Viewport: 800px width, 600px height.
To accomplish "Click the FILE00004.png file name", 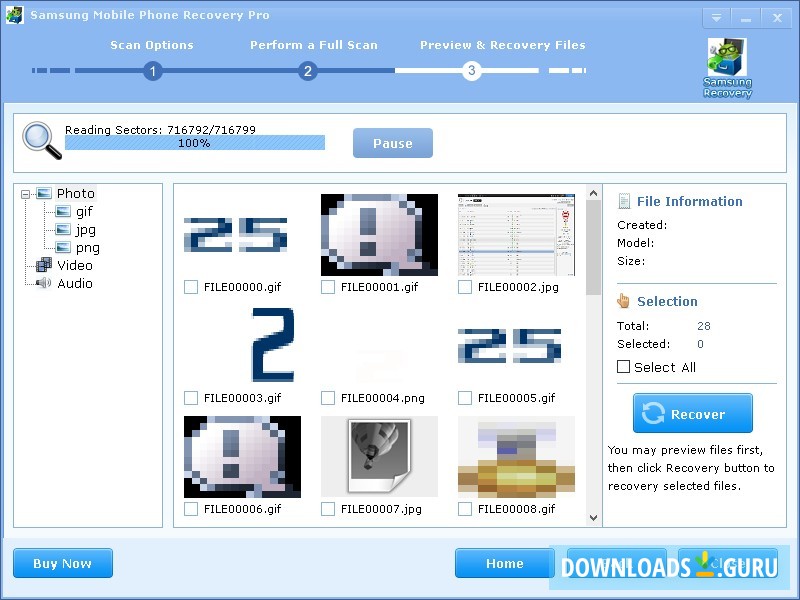I will pos(383,398).
